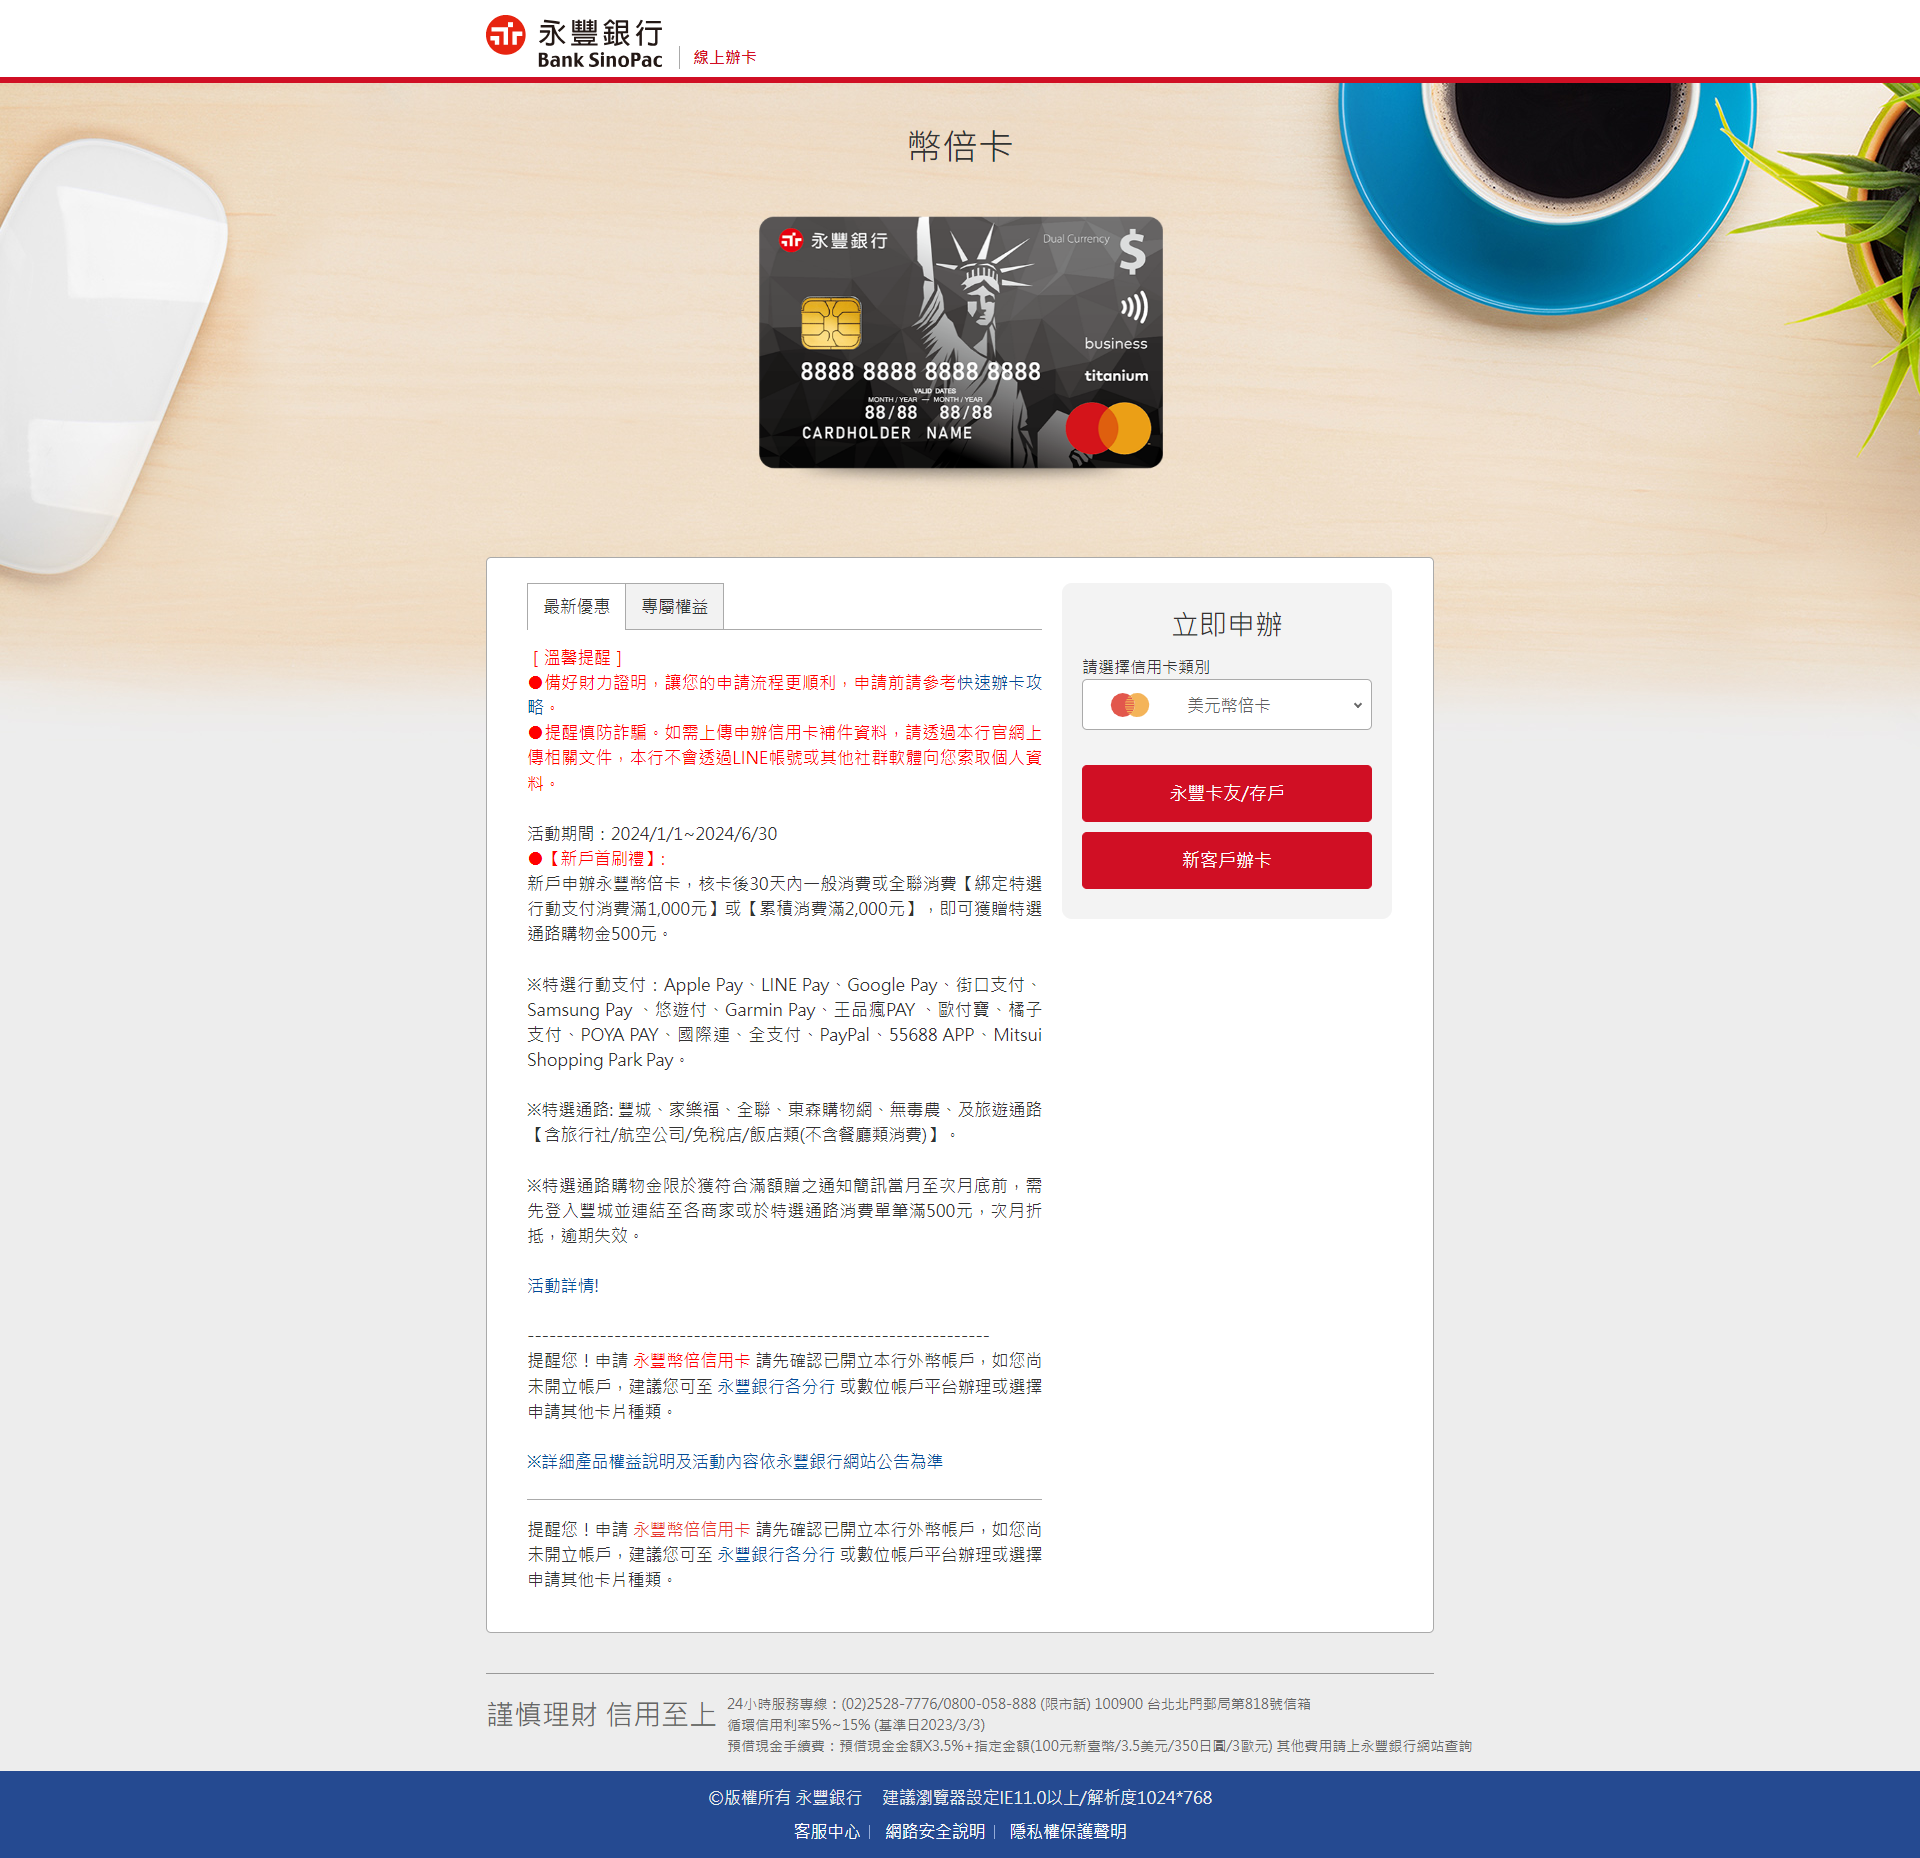Click 活動期間：2024/1/1~2024/6/30 text
This screenshot has width=1920, height=1858.
click(x=652, y=834)
